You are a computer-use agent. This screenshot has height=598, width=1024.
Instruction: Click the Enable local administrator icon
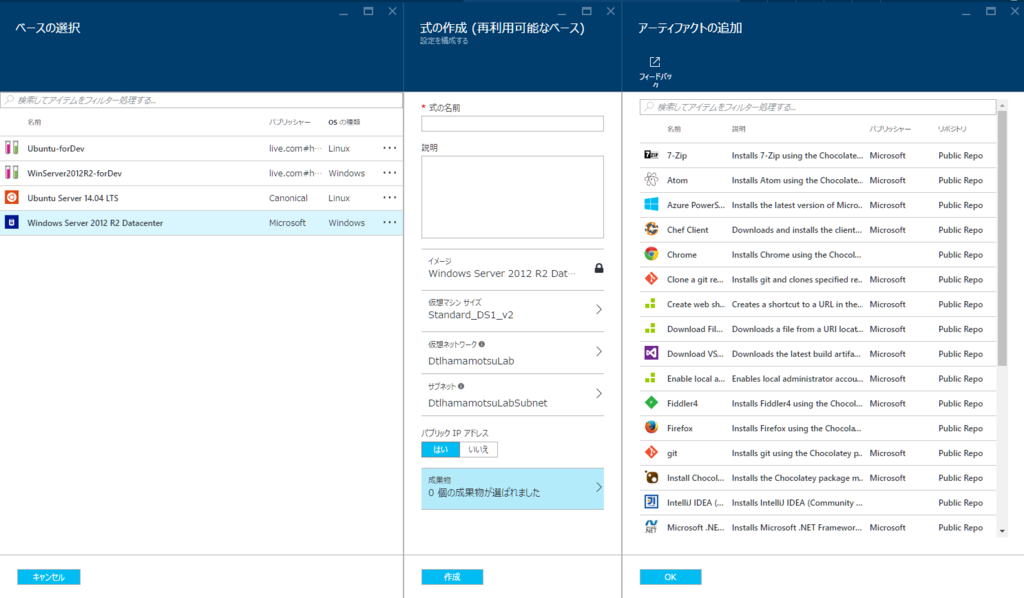tap(650, 378)
